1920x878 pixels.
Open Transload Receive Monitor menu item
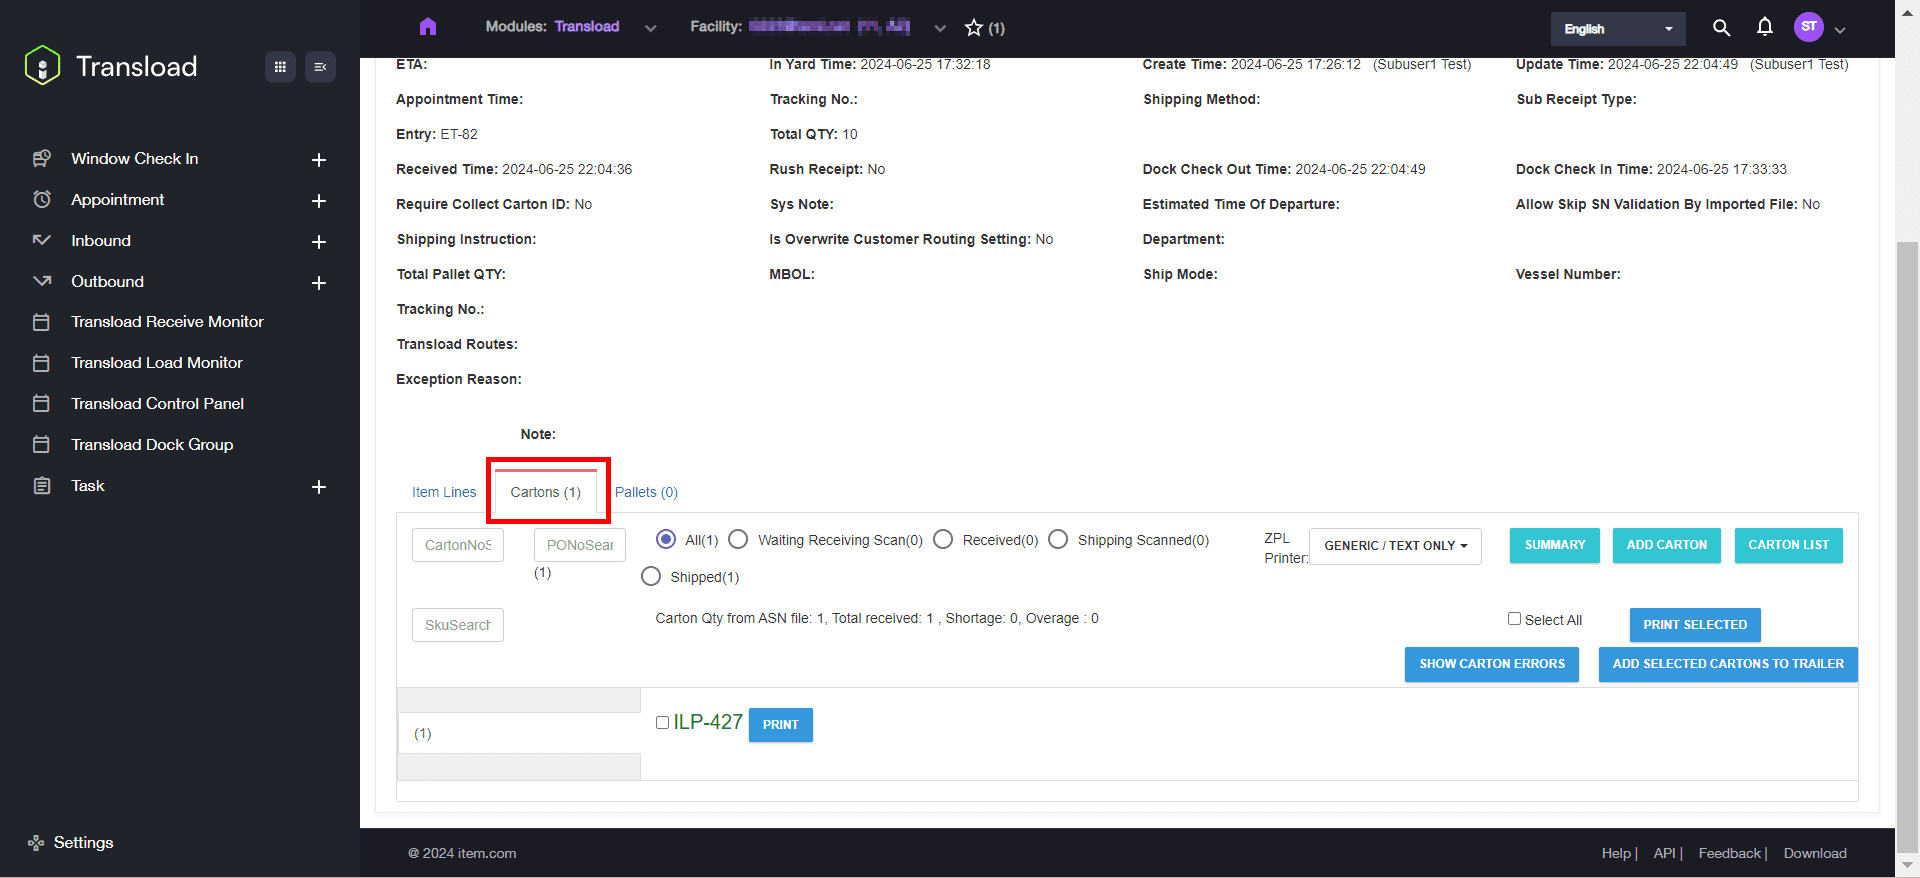[x=167, y=322]
